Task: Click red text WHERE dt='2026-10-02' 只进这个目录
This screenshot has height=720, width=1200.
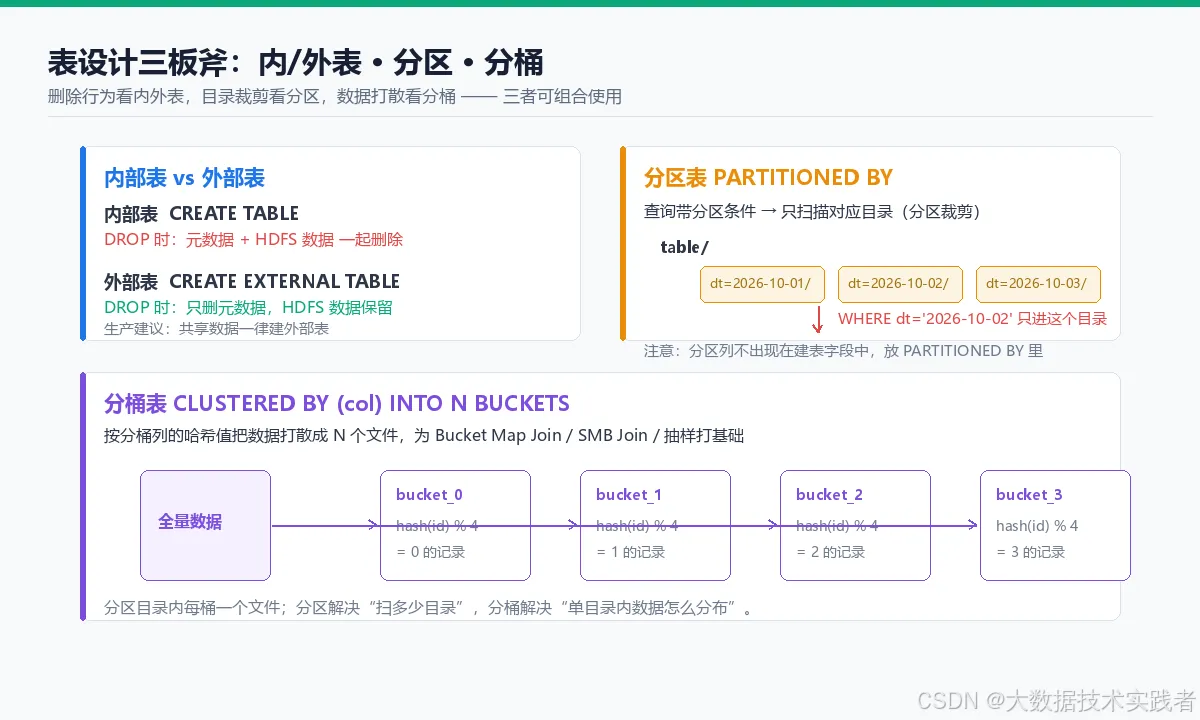Action: (x=972, y=319)
